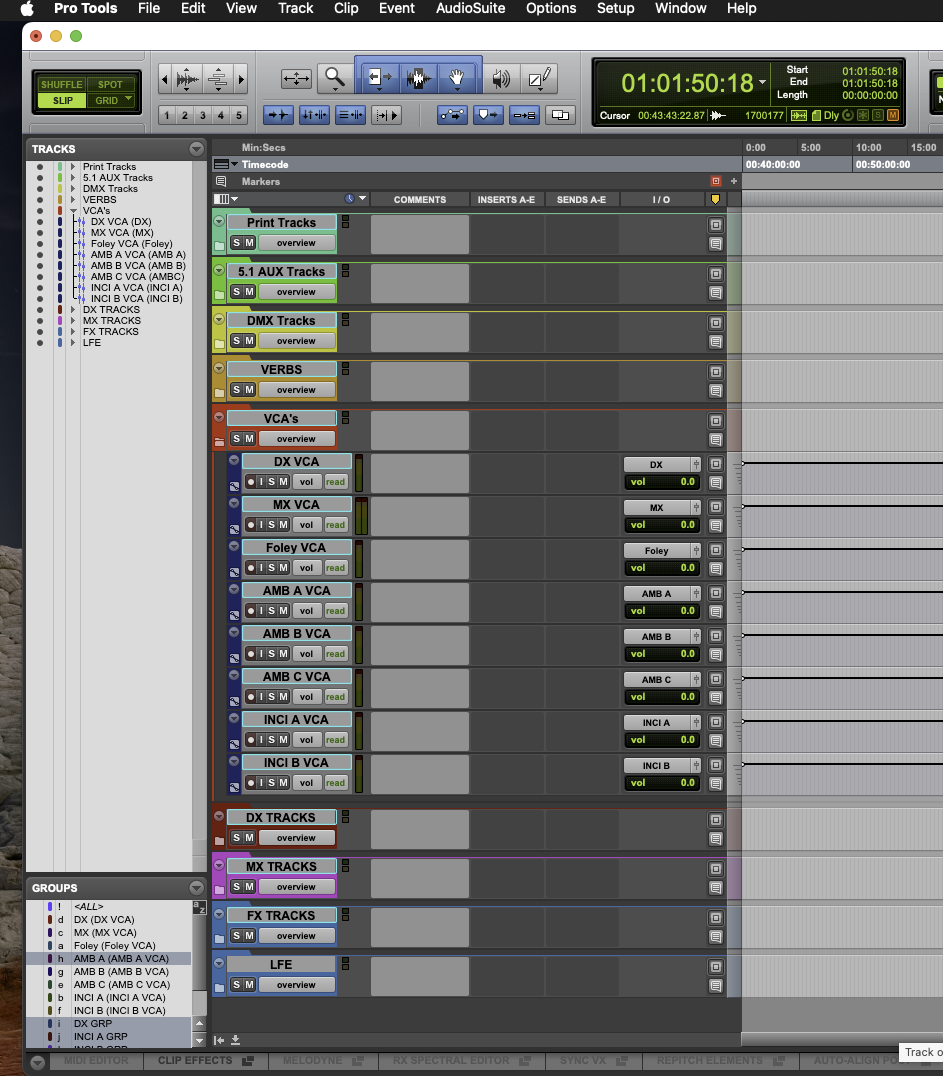Open the GROUPS list popup menu

pyautogui.click(x=196, y=888)
